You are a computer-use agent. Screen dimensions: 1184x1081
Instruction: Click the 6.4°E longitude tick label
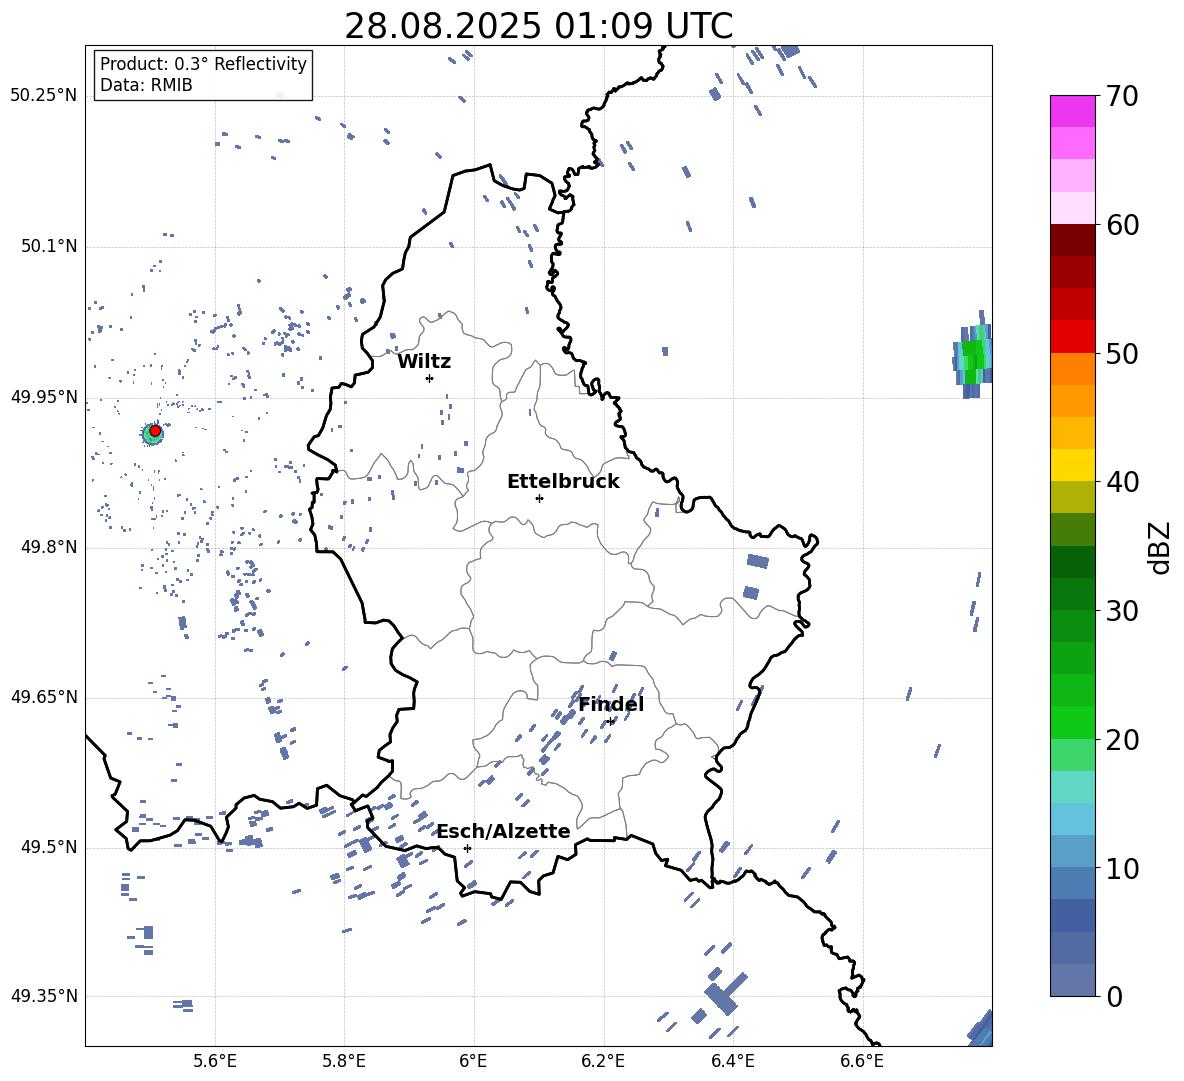click(x=732, y=1061)
